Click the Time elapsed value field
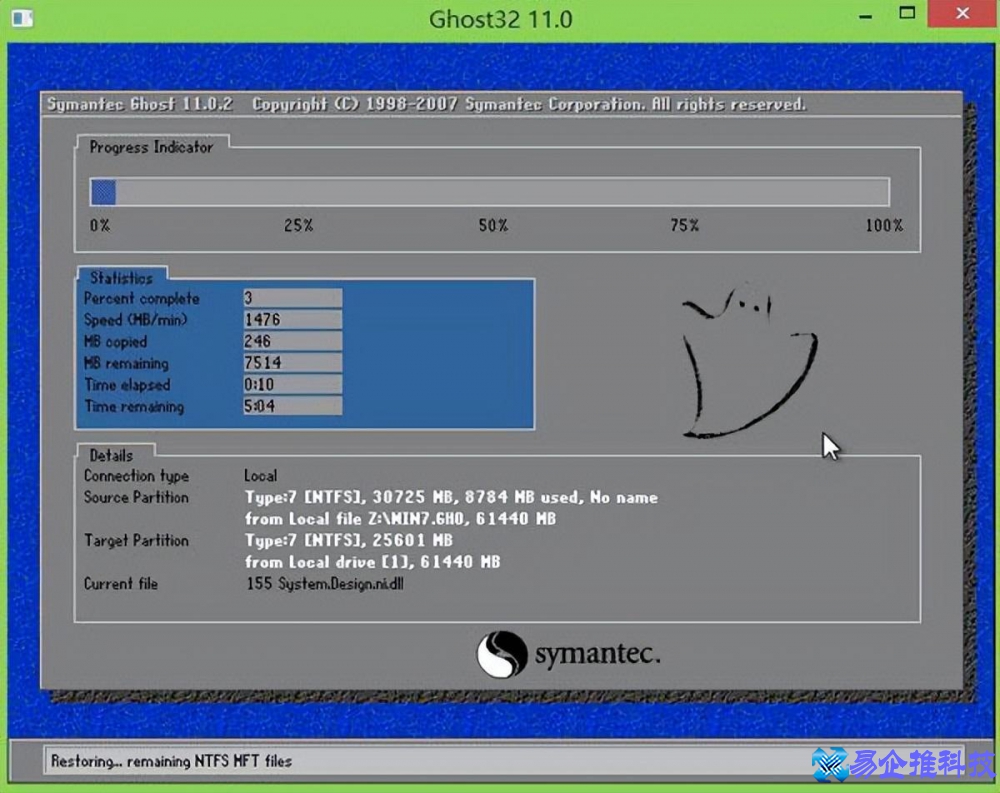 pyautogui.click(x=292, y=385)
